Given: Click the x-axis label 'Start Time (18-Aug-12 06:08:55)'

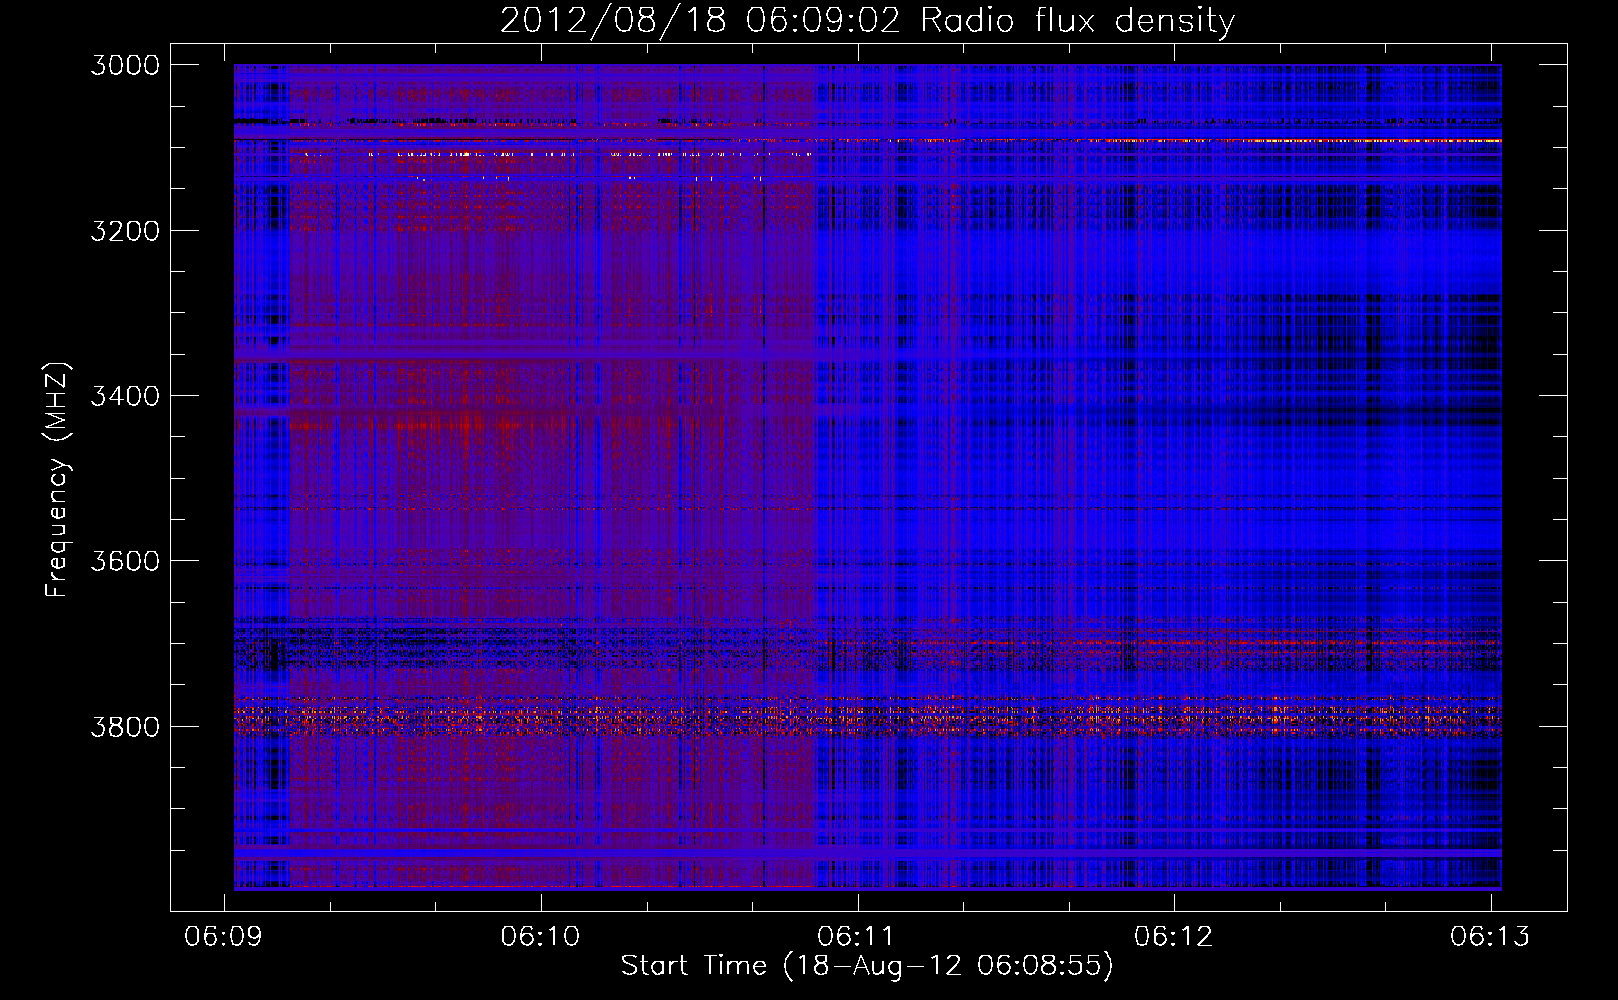Looking at the screenshot, I should (x=867, y=965).
